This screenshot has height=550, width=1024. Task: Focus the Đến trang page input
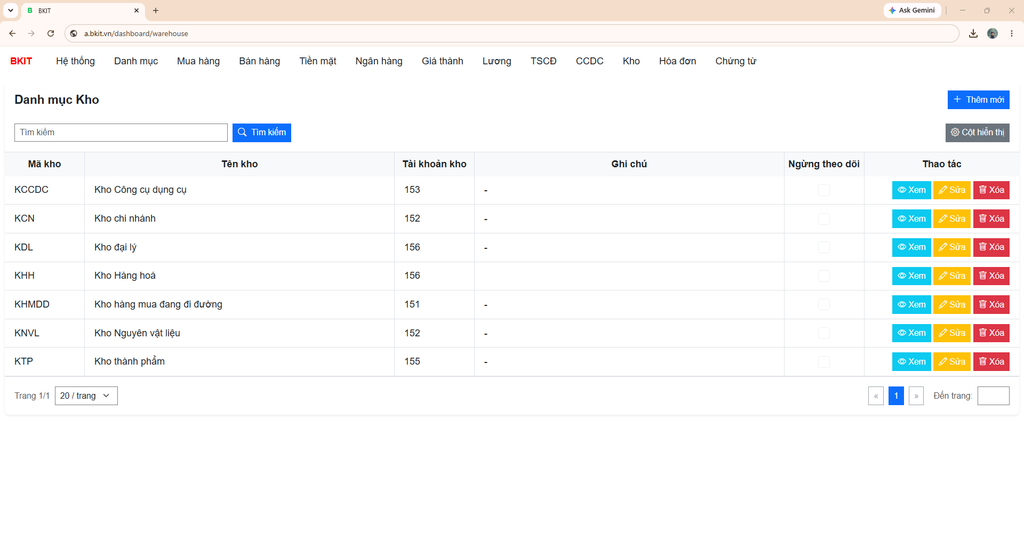[993, 396]
